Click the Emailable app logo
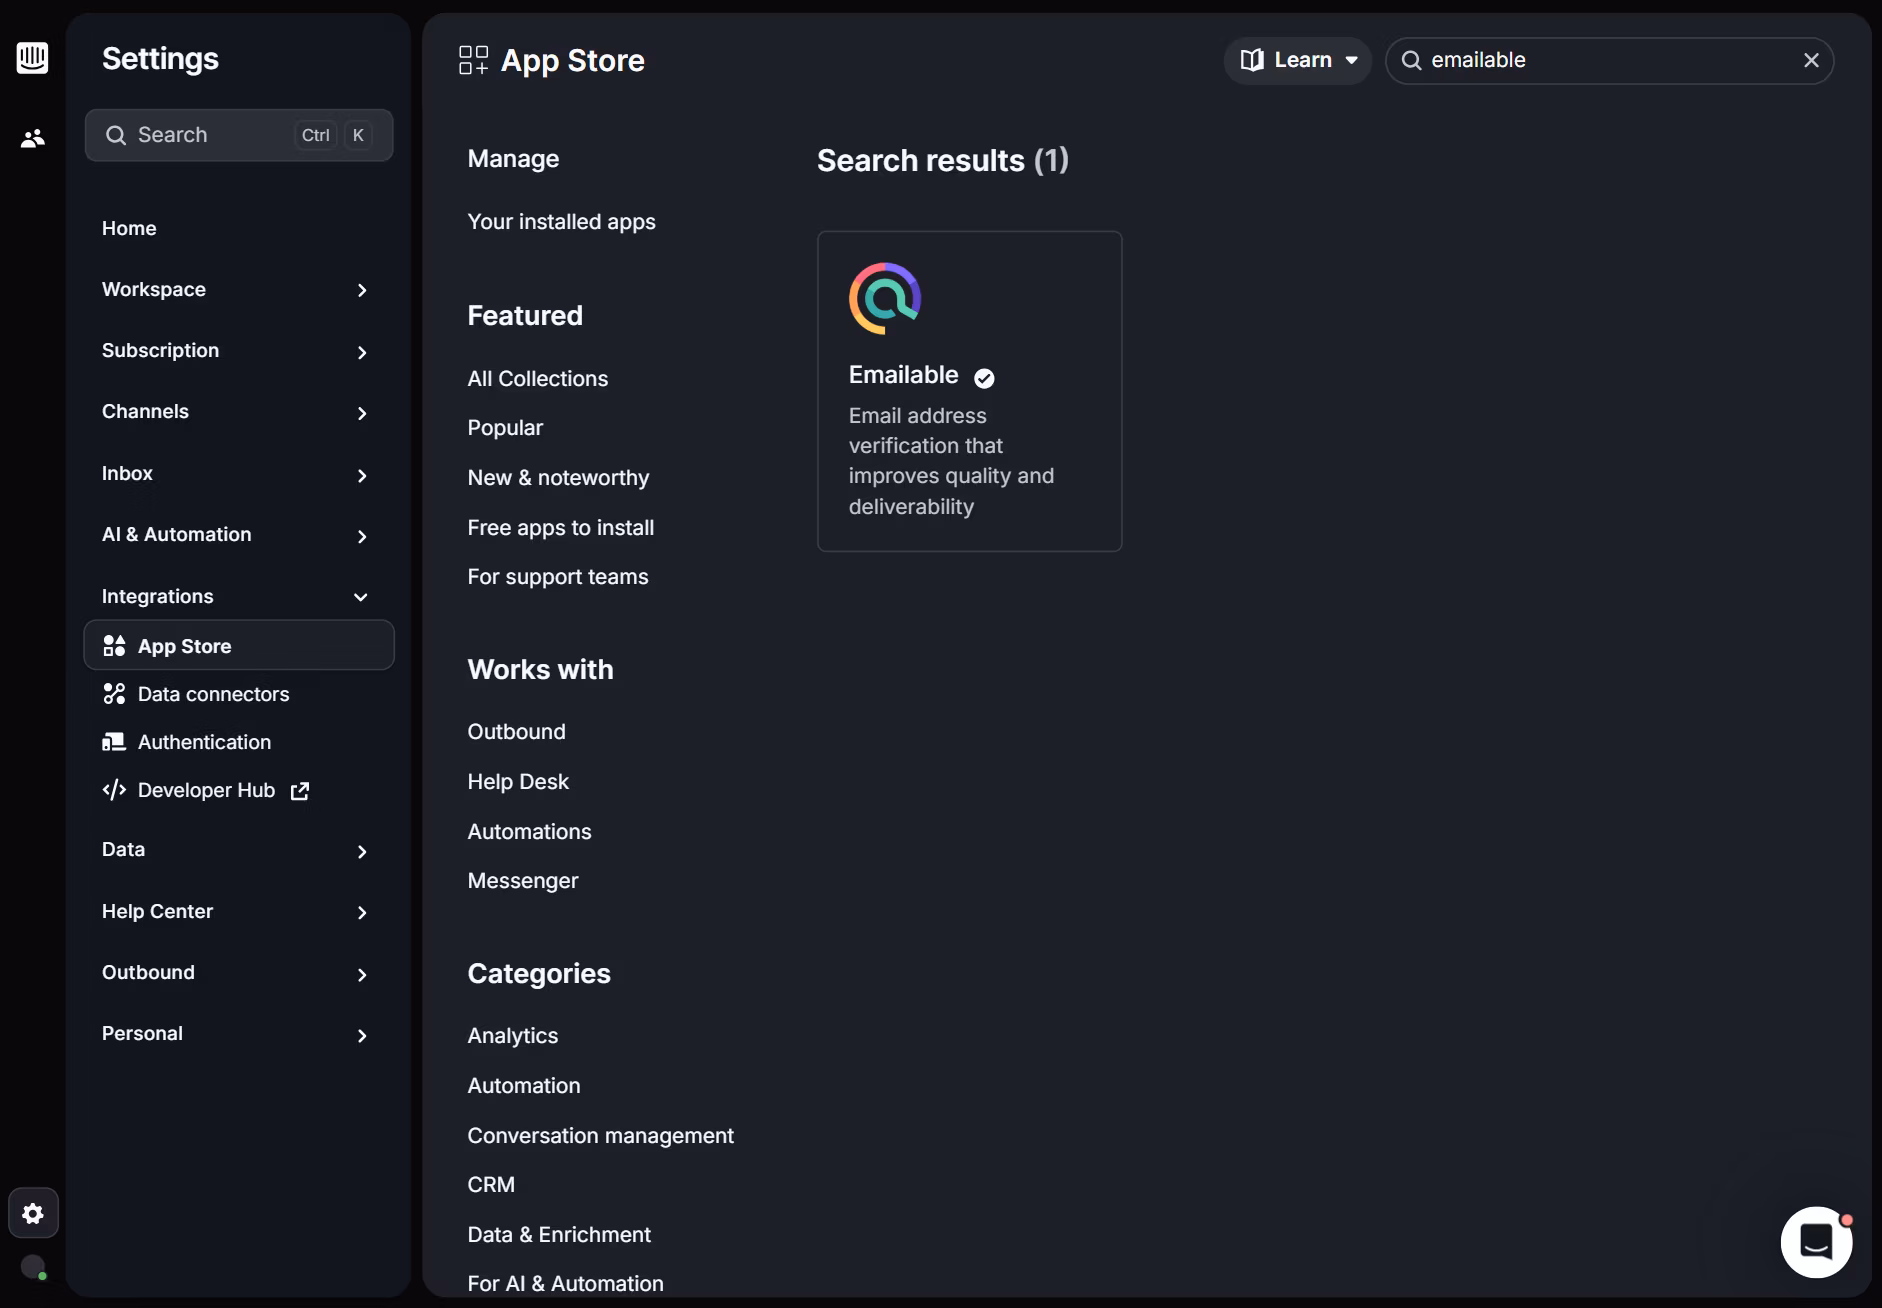Viewport: 1882px width, 1308px height. click(885, 298)
